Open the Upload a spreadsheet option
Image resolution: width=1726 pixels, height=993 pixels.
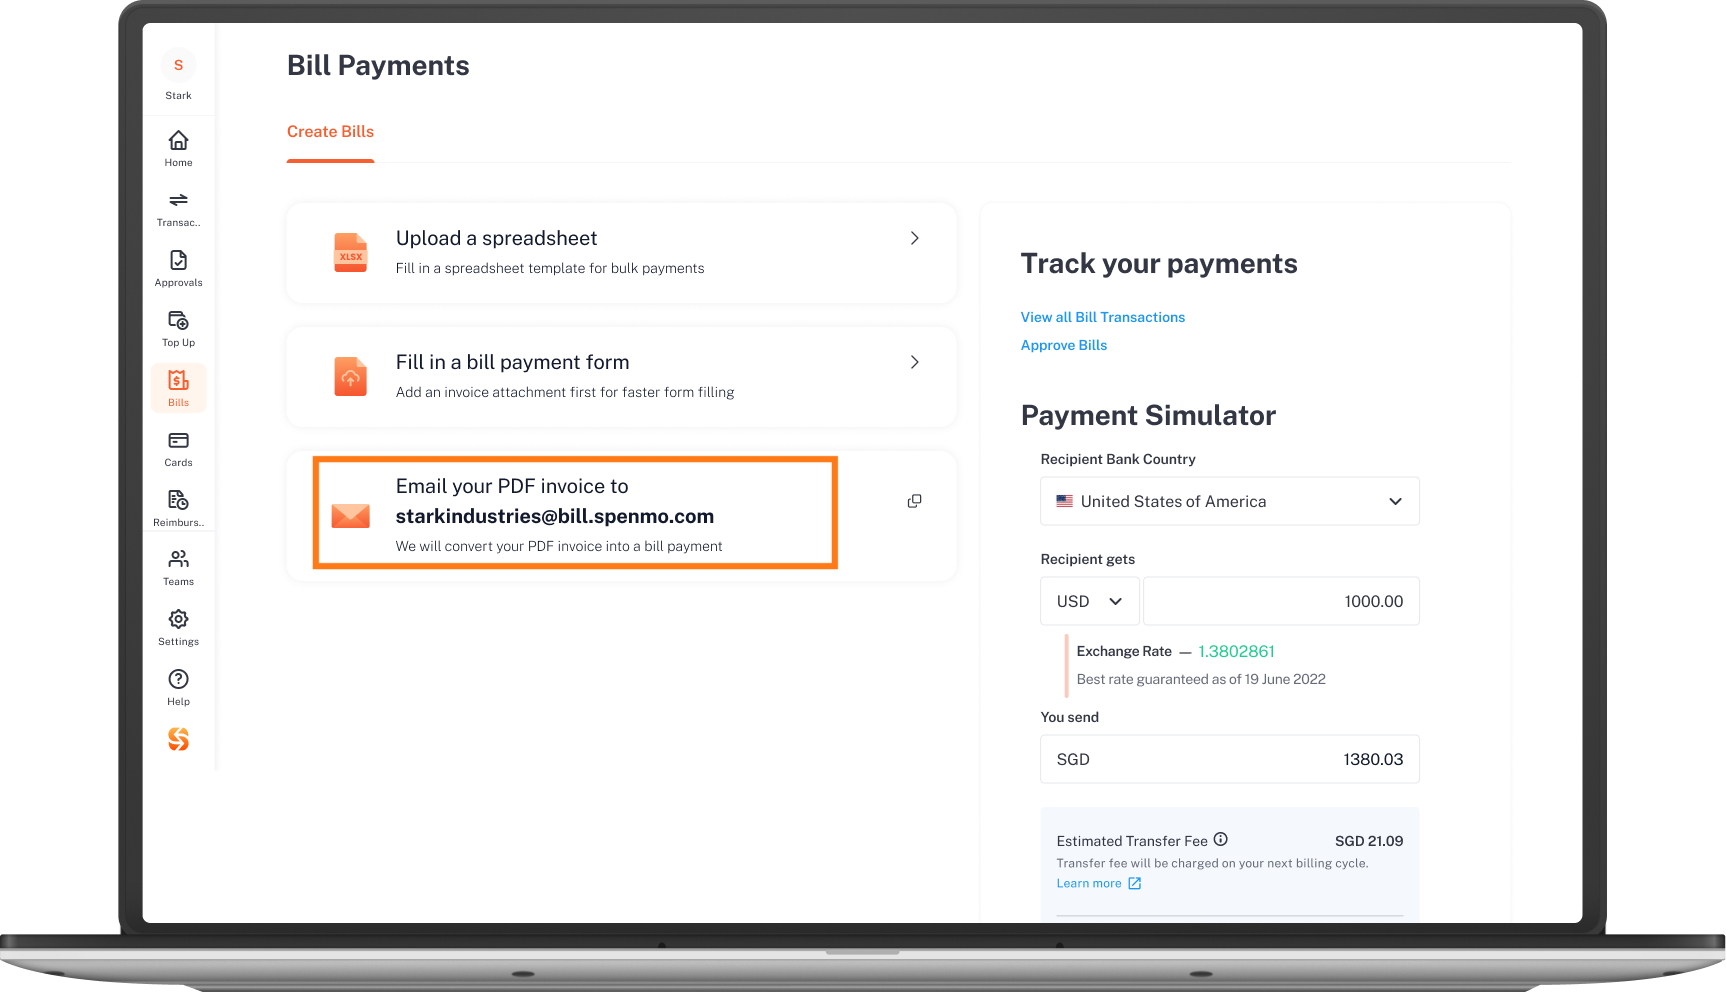pos(621,252)
